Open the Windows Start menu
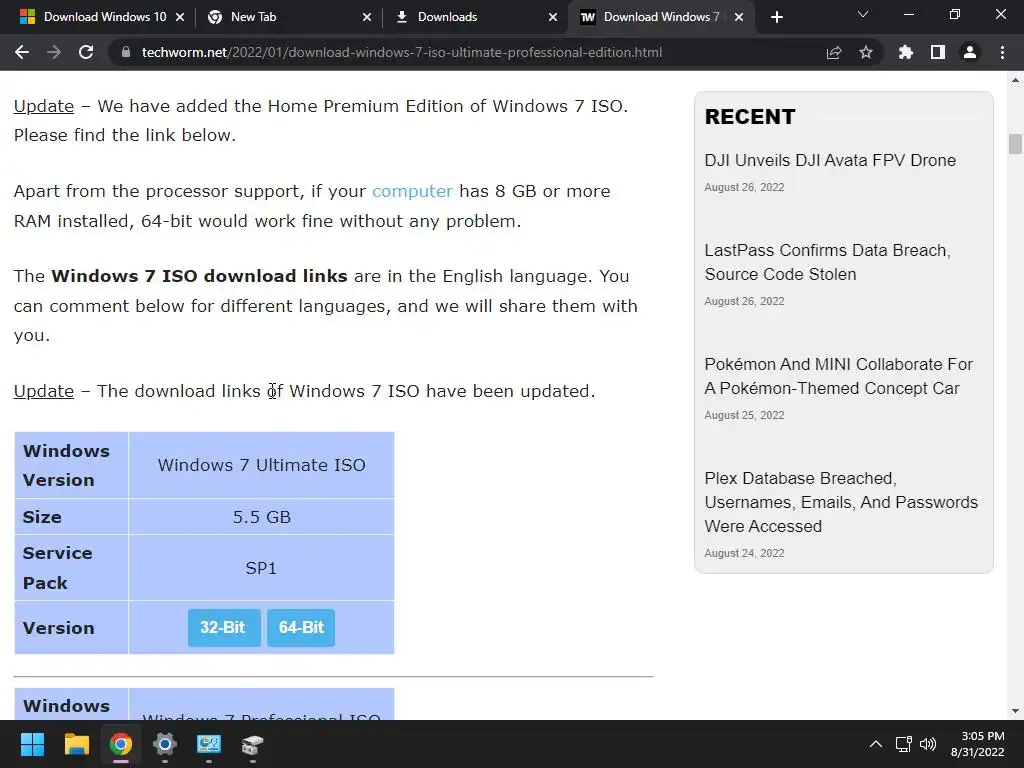The height and width of the screenshot is (768, 1024). click(x=32, y=744)
